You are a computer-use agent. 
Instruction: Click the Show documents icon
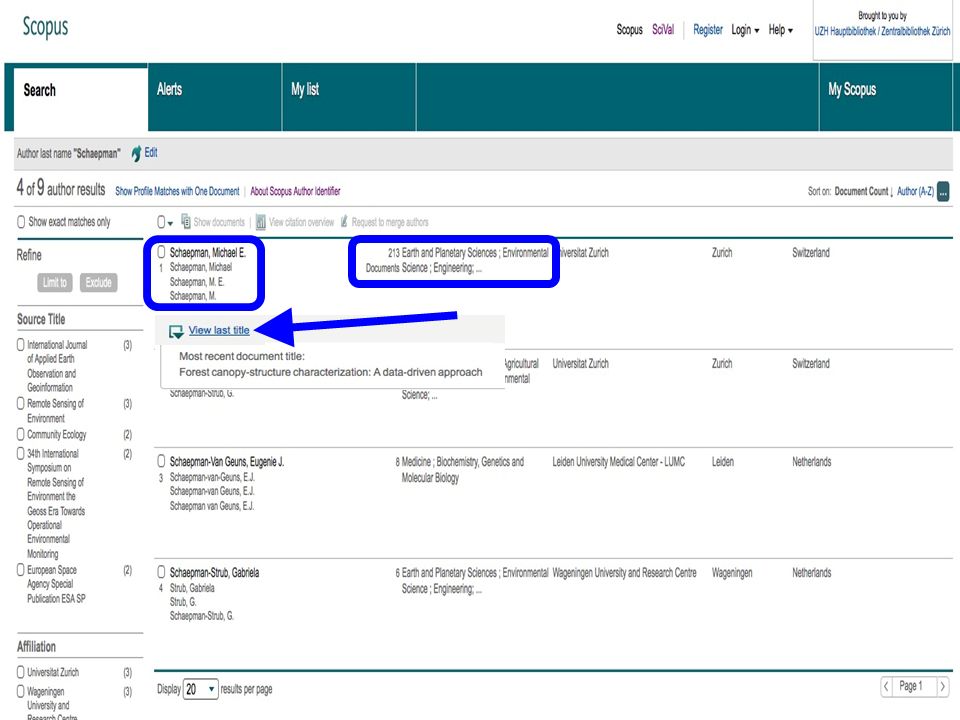pos(186,222)
